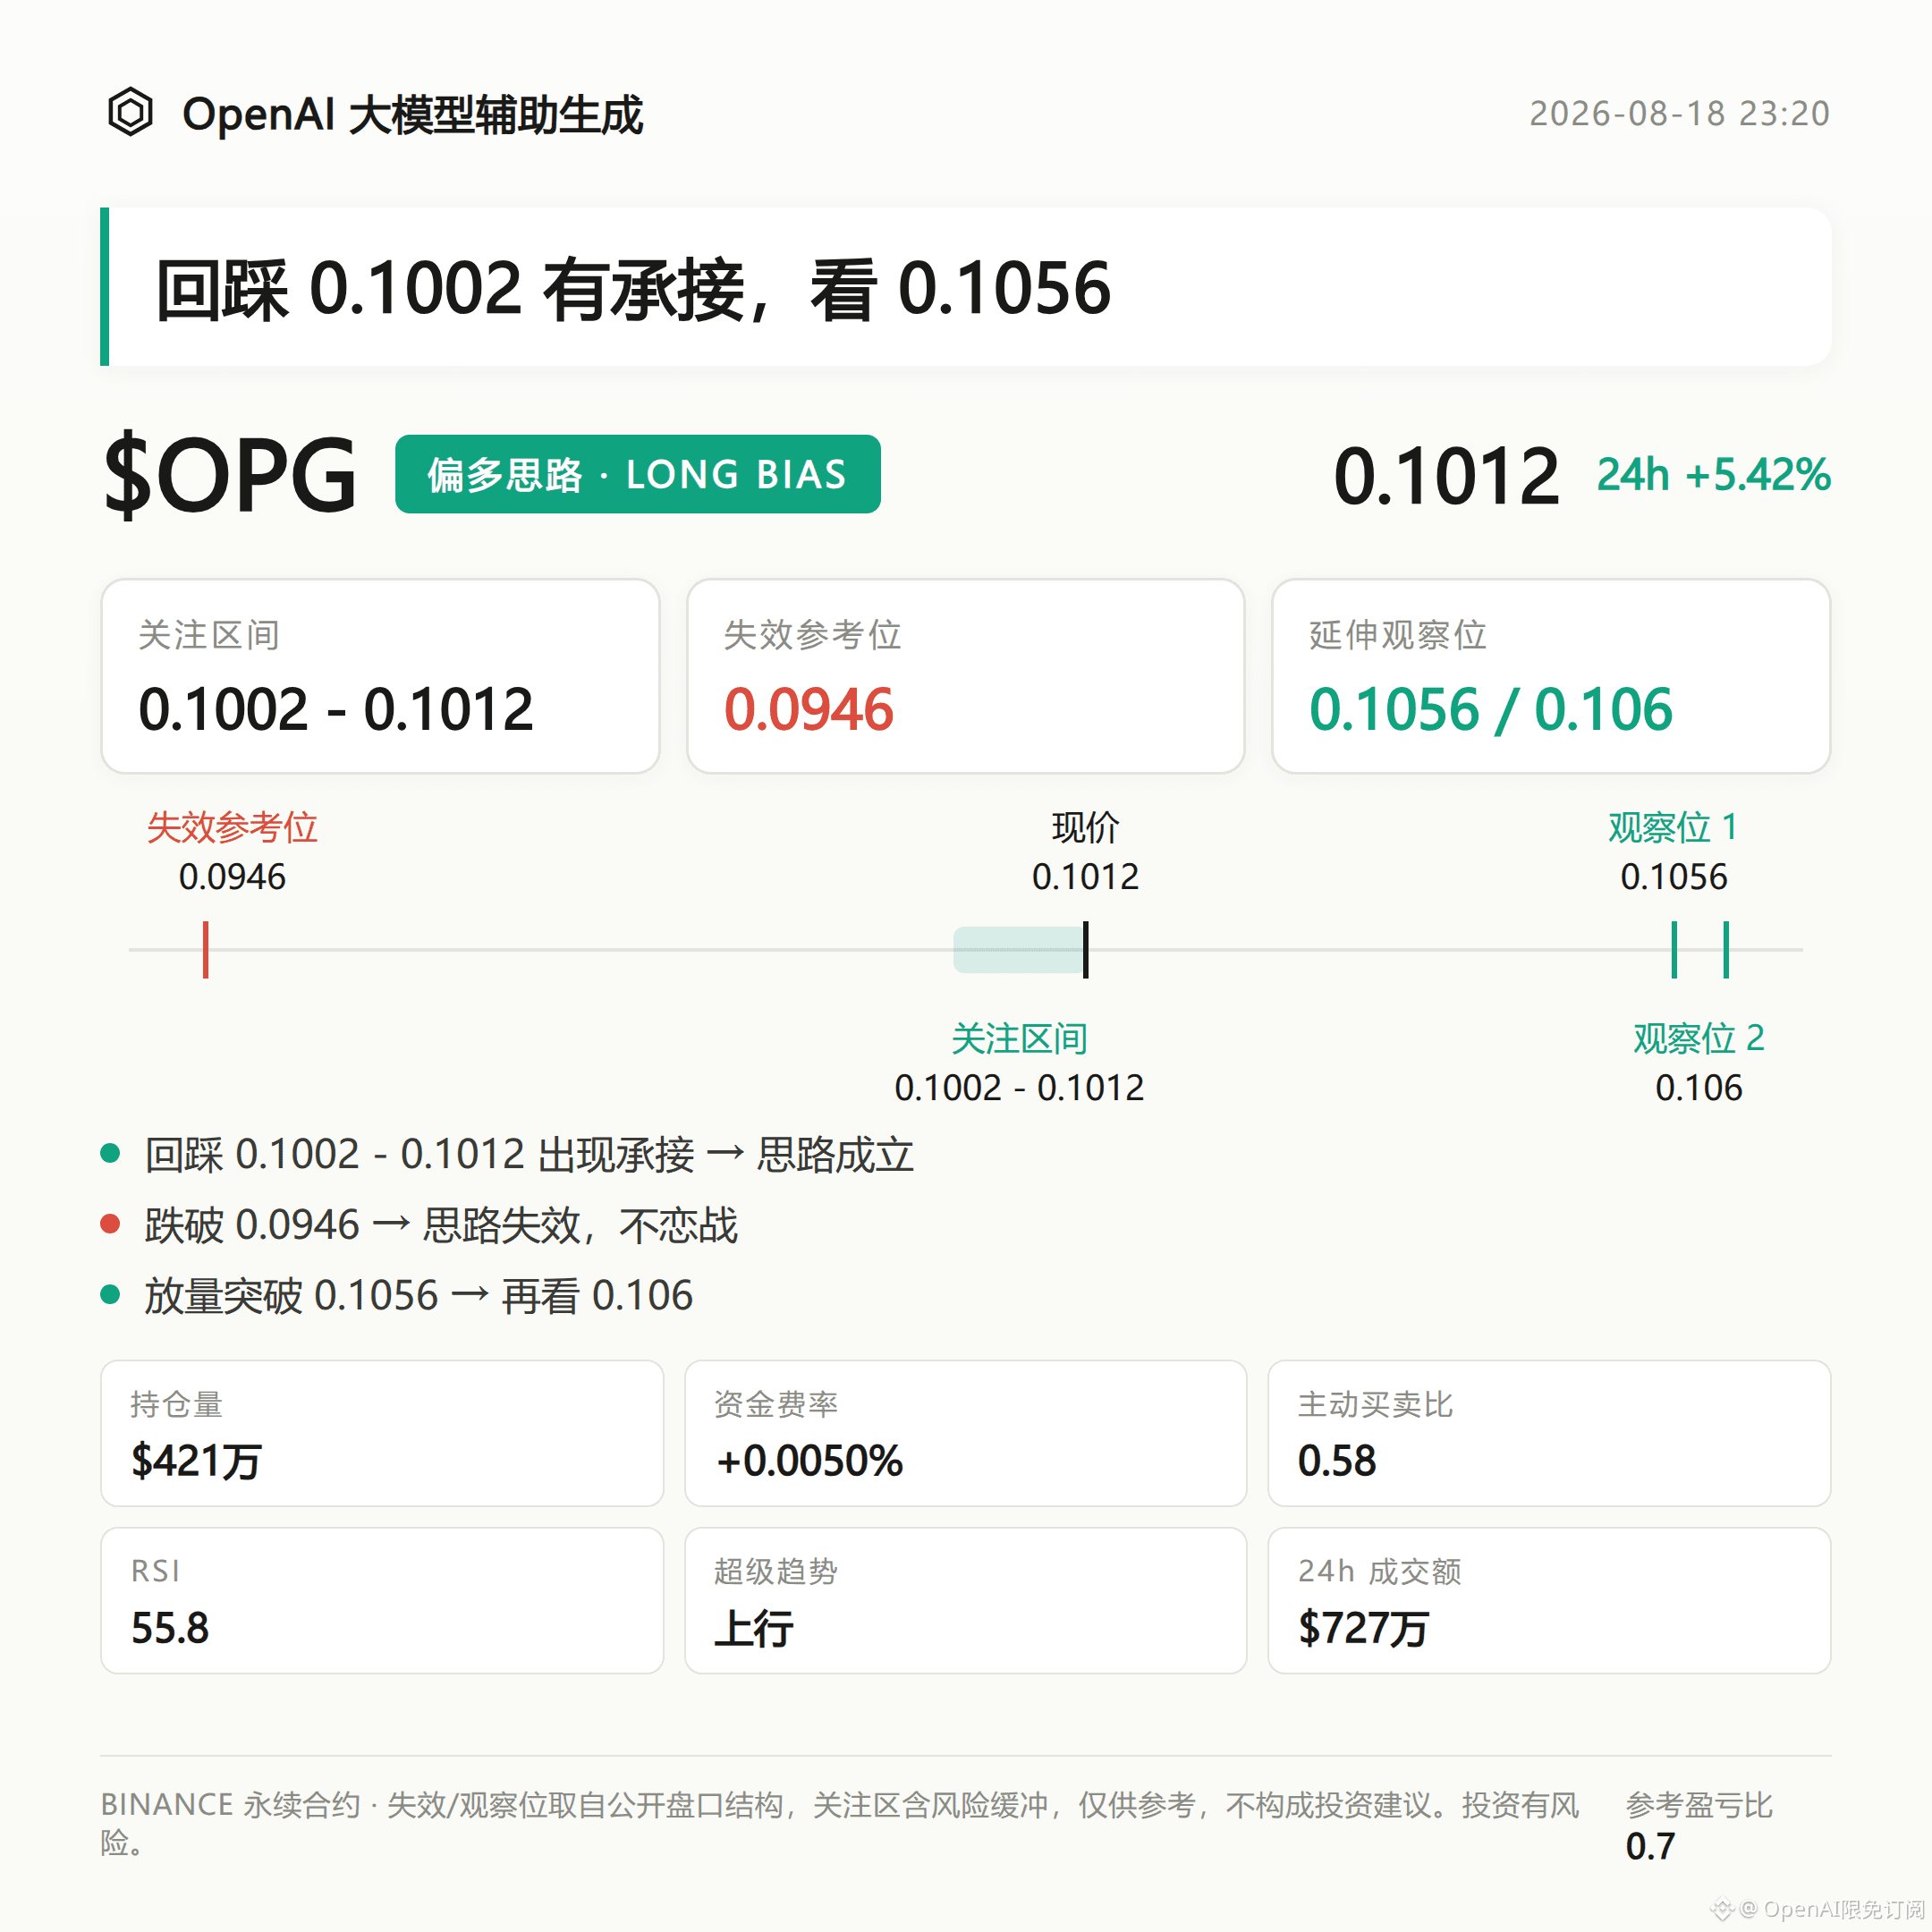Click the red 0.0946 value in 失效参考位 card
The width and height of the screenshot is (1932, 1932).
(x=809, y=710)
